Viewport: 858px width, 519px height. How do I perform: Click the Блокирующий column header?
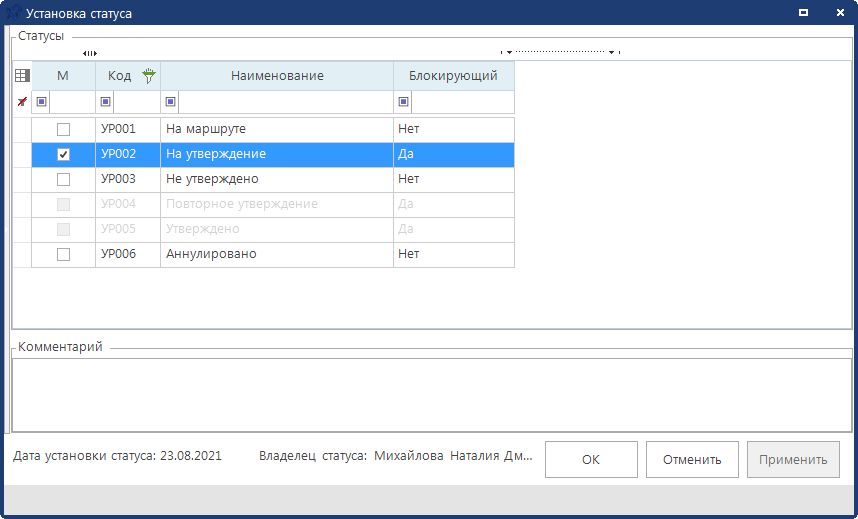click(x=453, y=76)
